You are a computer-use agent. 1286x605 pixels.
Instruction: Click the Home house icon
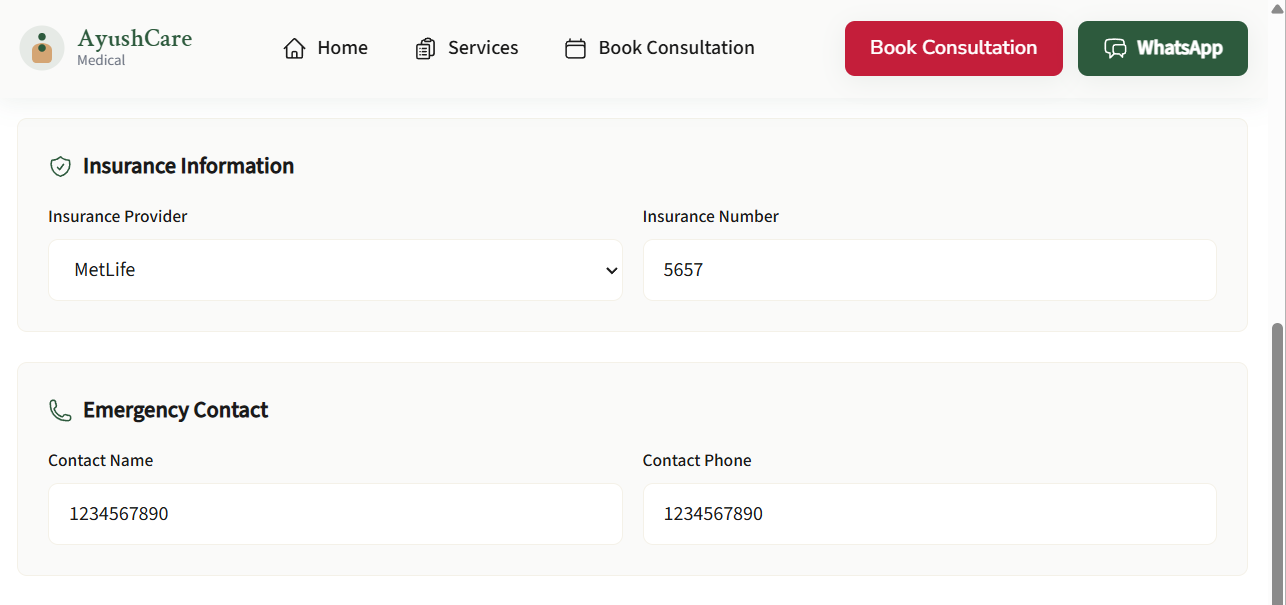[x=294, y=48]
